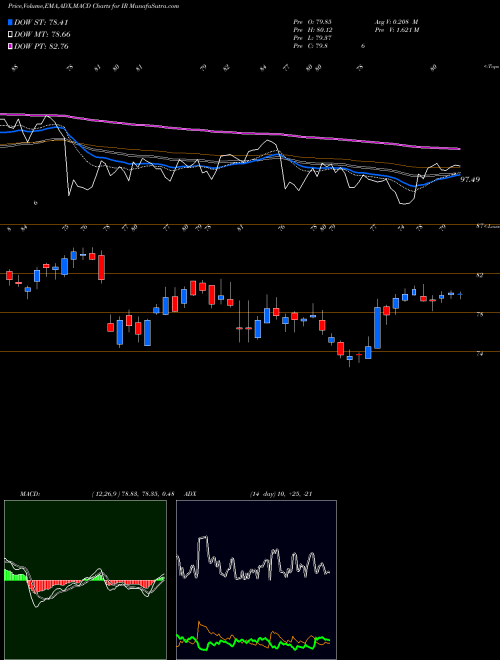Select the 'DOW MT: 78.66' label
The height and width of the screenshot is (660, 500).
coord(42,35)
